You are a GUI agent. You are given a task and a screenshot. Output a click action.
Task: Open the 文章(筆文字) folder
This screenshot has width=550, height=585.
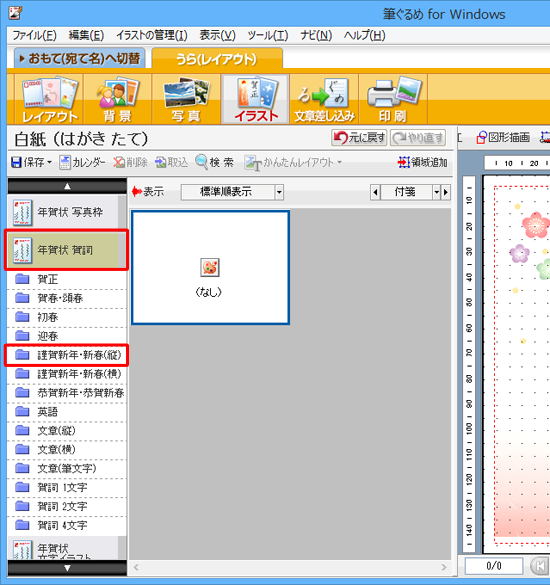[66, 469]
